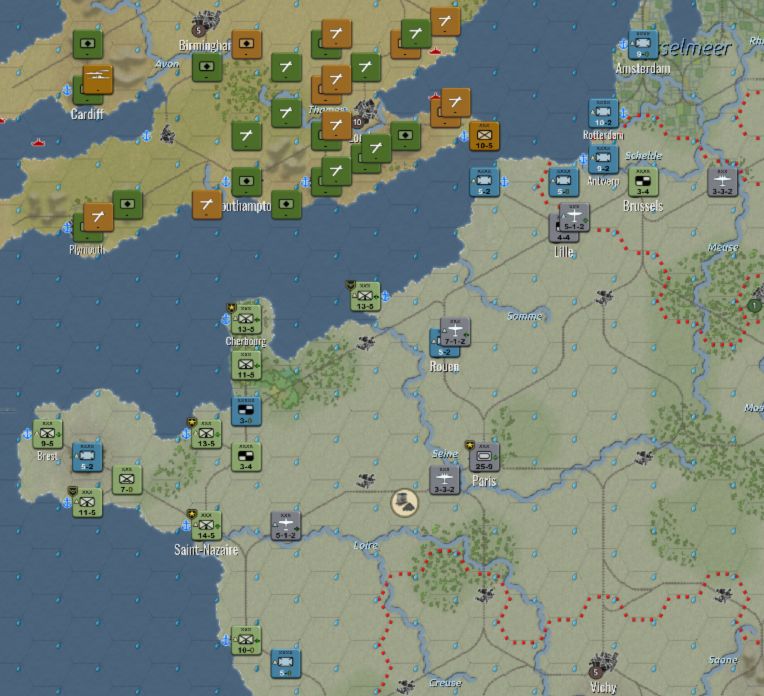Click the anchor port icon at Cherbourg

[x=226, y=320]
